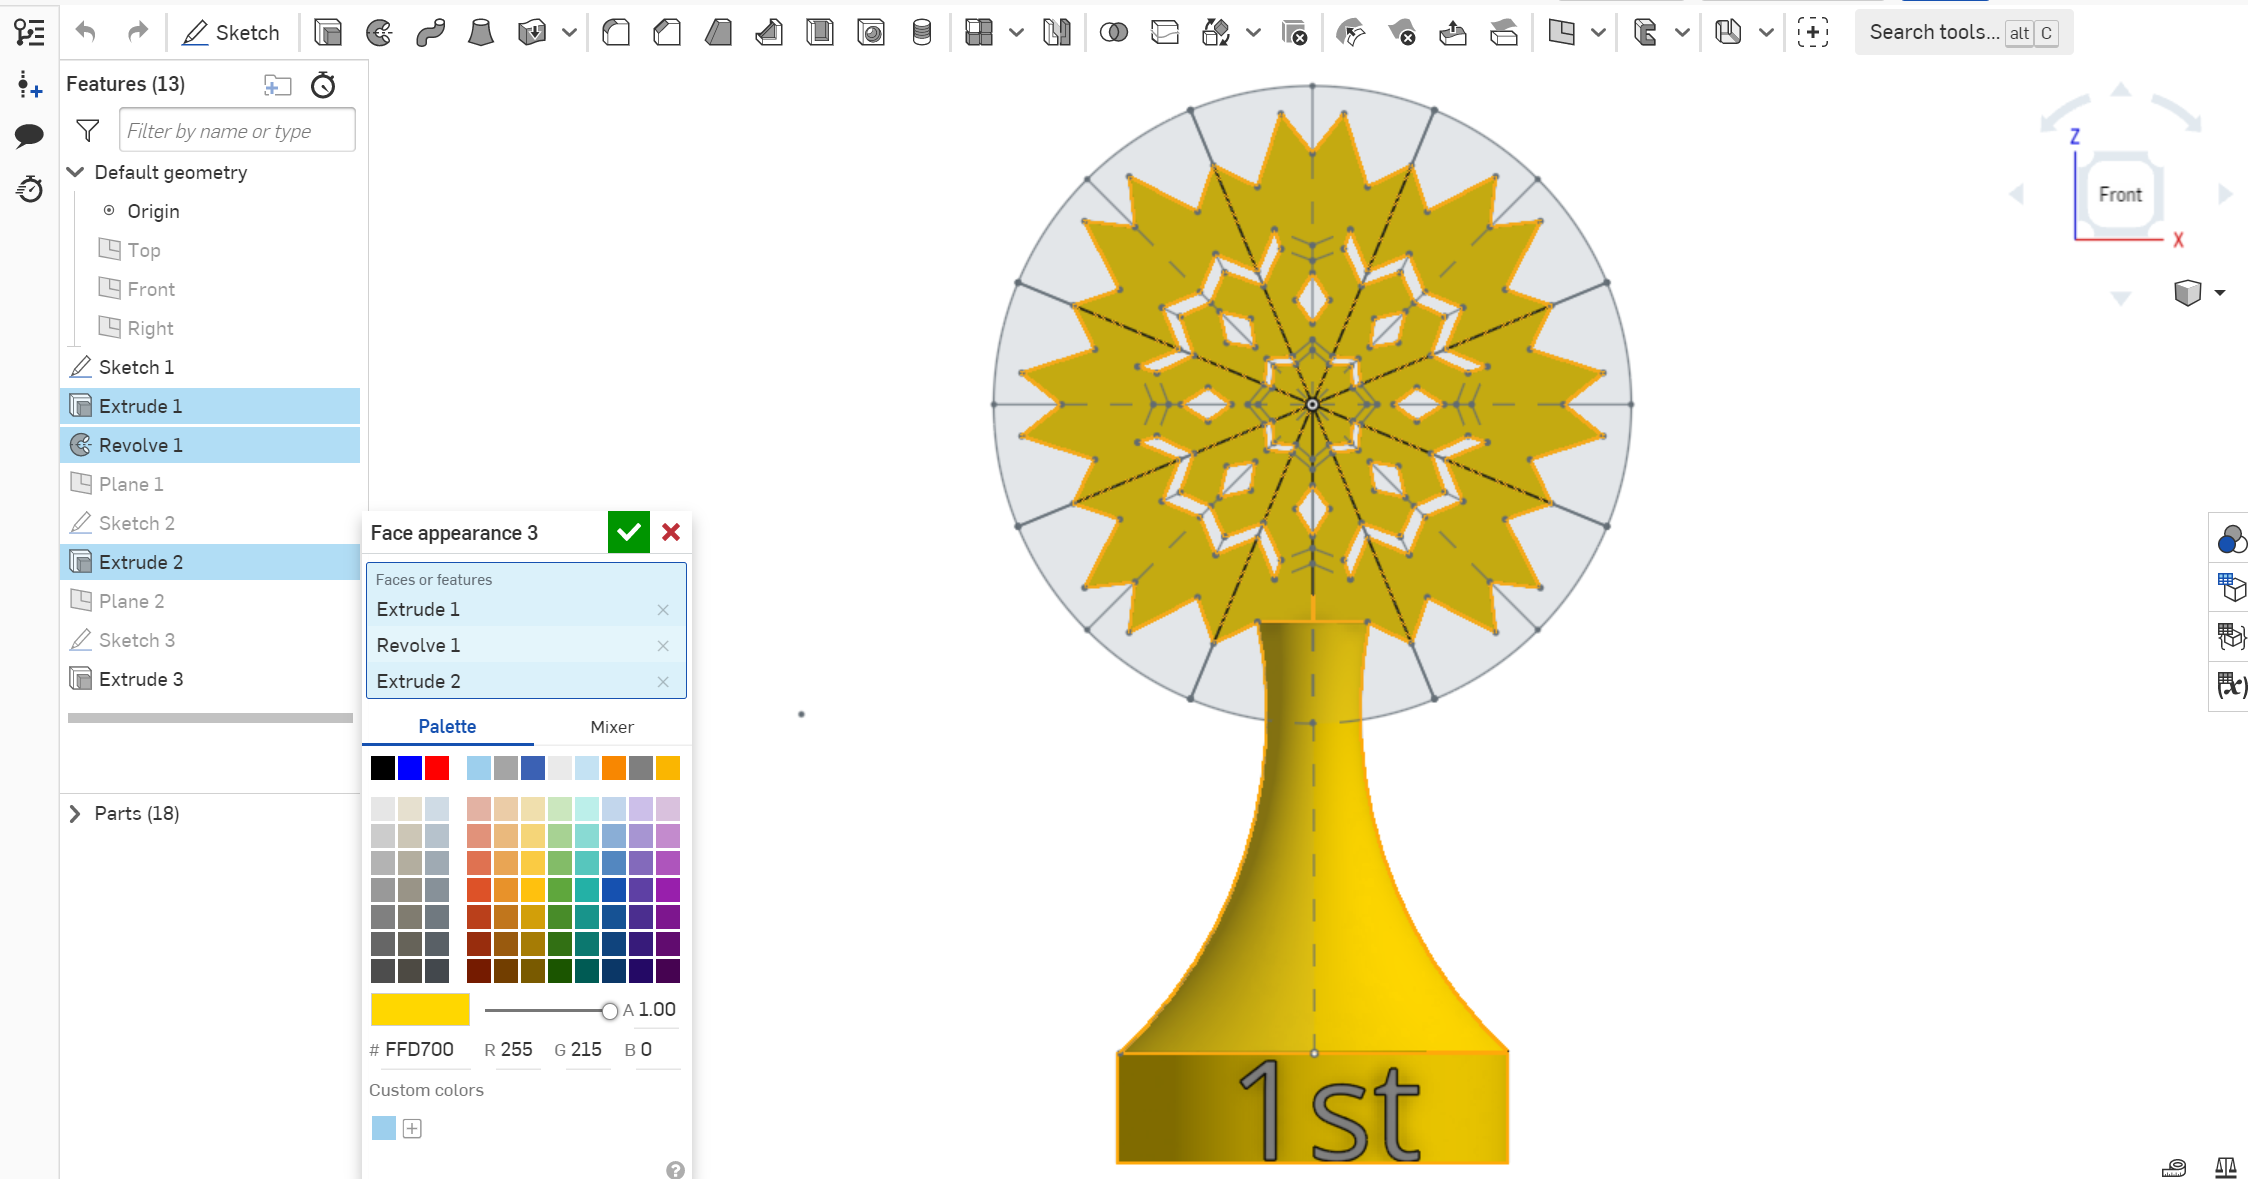Apply the Fillet tool
The width and height of the screenshot is (2248, 1179).
tap(615, 32)
